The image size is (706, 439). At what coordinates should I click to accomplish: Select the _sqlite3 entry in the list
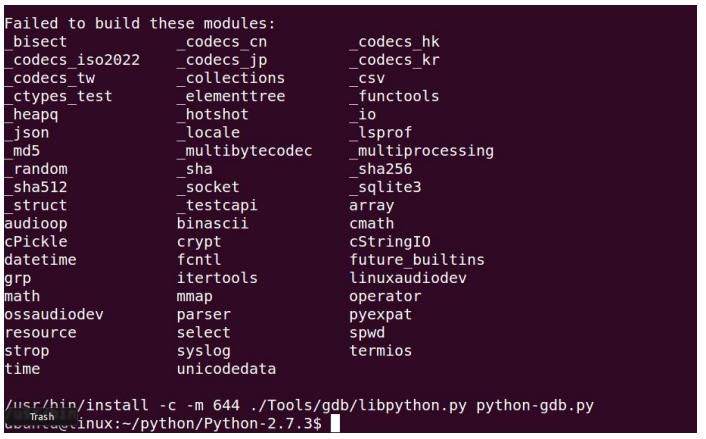[x=385, y=187]
